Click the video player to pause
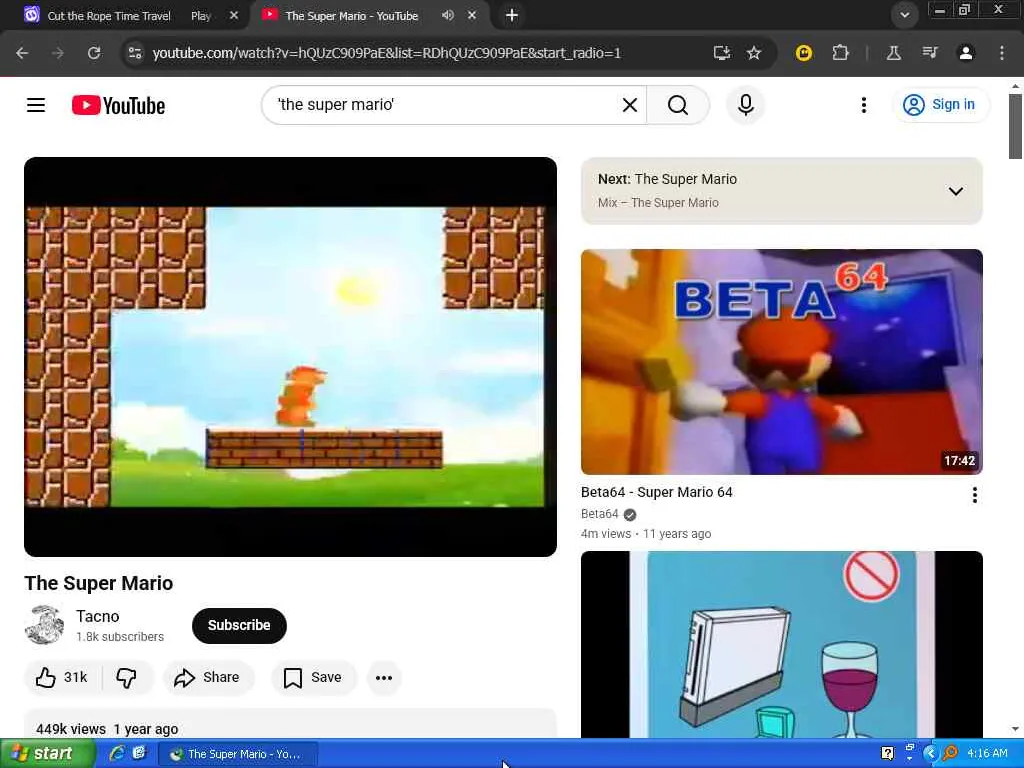 (291, 357)
